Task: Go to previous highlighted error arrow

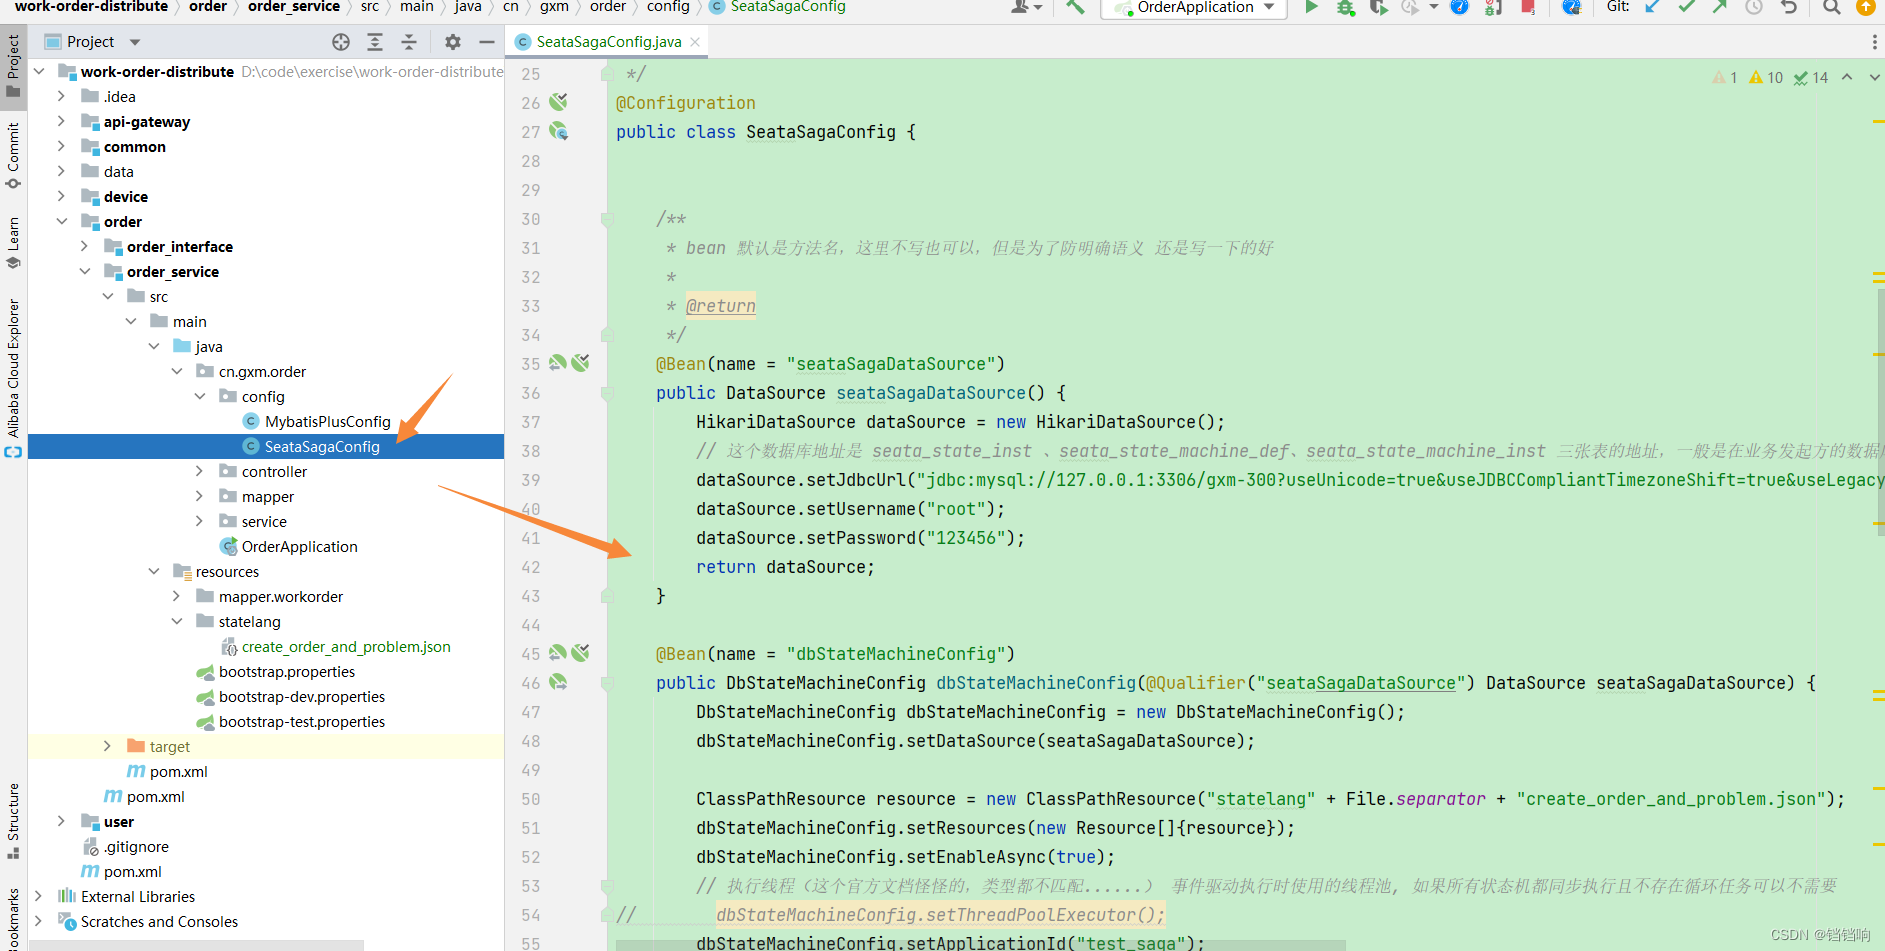Action: [1847, 77]
